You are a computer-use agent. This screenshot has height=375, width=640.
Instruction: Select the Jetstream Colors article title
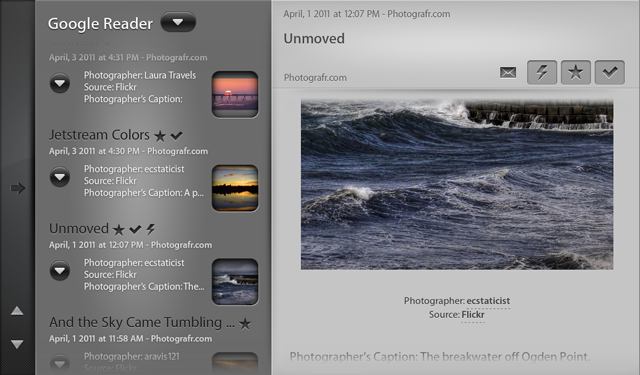tap(99, 135)
